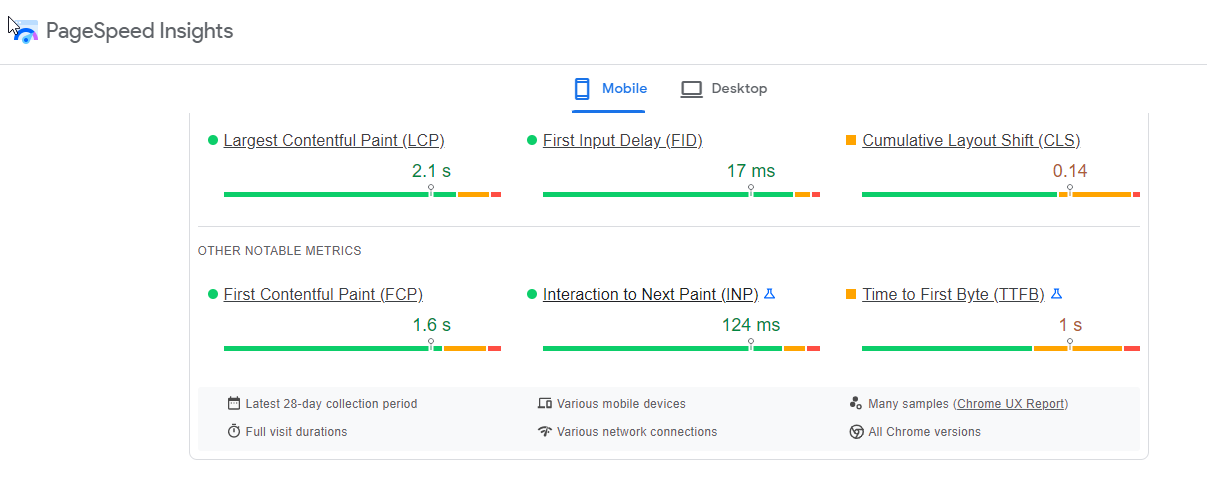Image resolution: width=1207 pixels, height=488 pixels.
Task: Click the TTFB distribution bar
Action: pyautogui.click(x=1000, y=348)
